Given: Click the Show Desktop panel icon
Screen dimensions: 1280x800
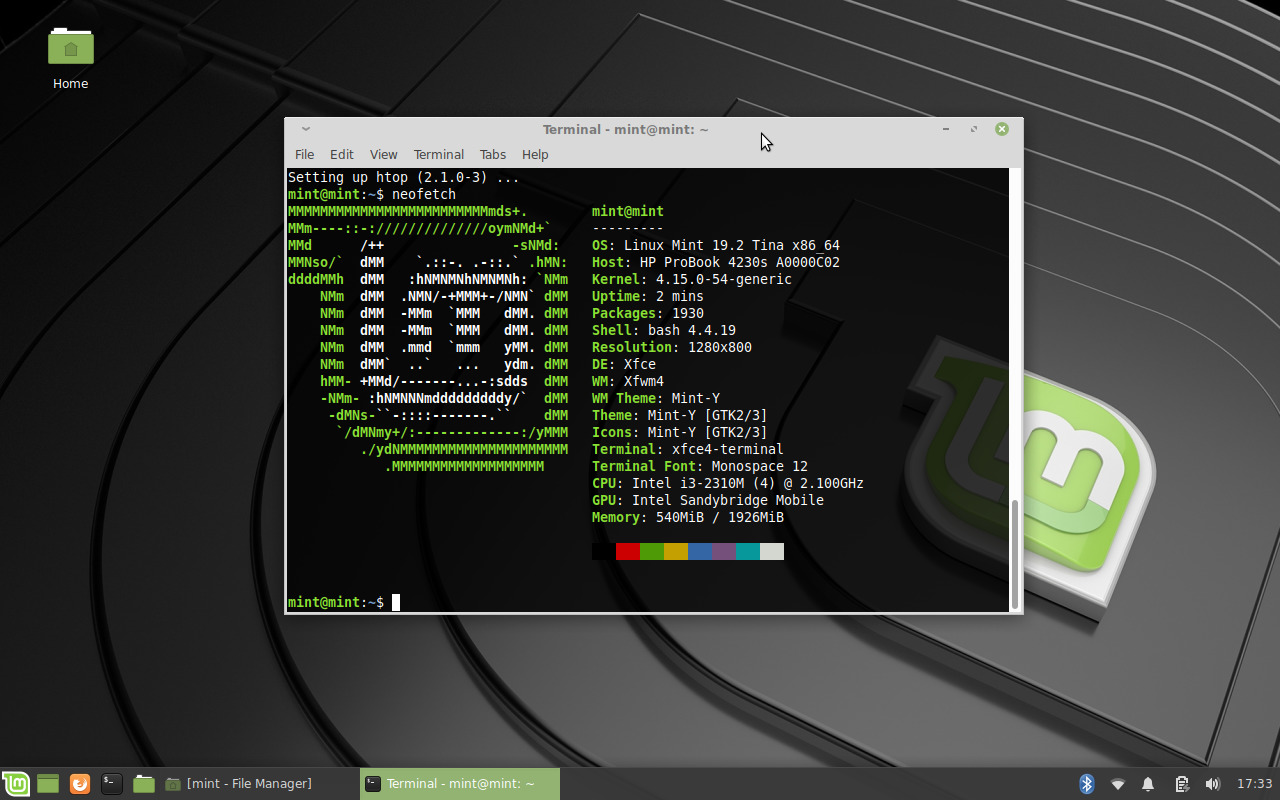Looking at the screenshot, I should click(48, 784).
